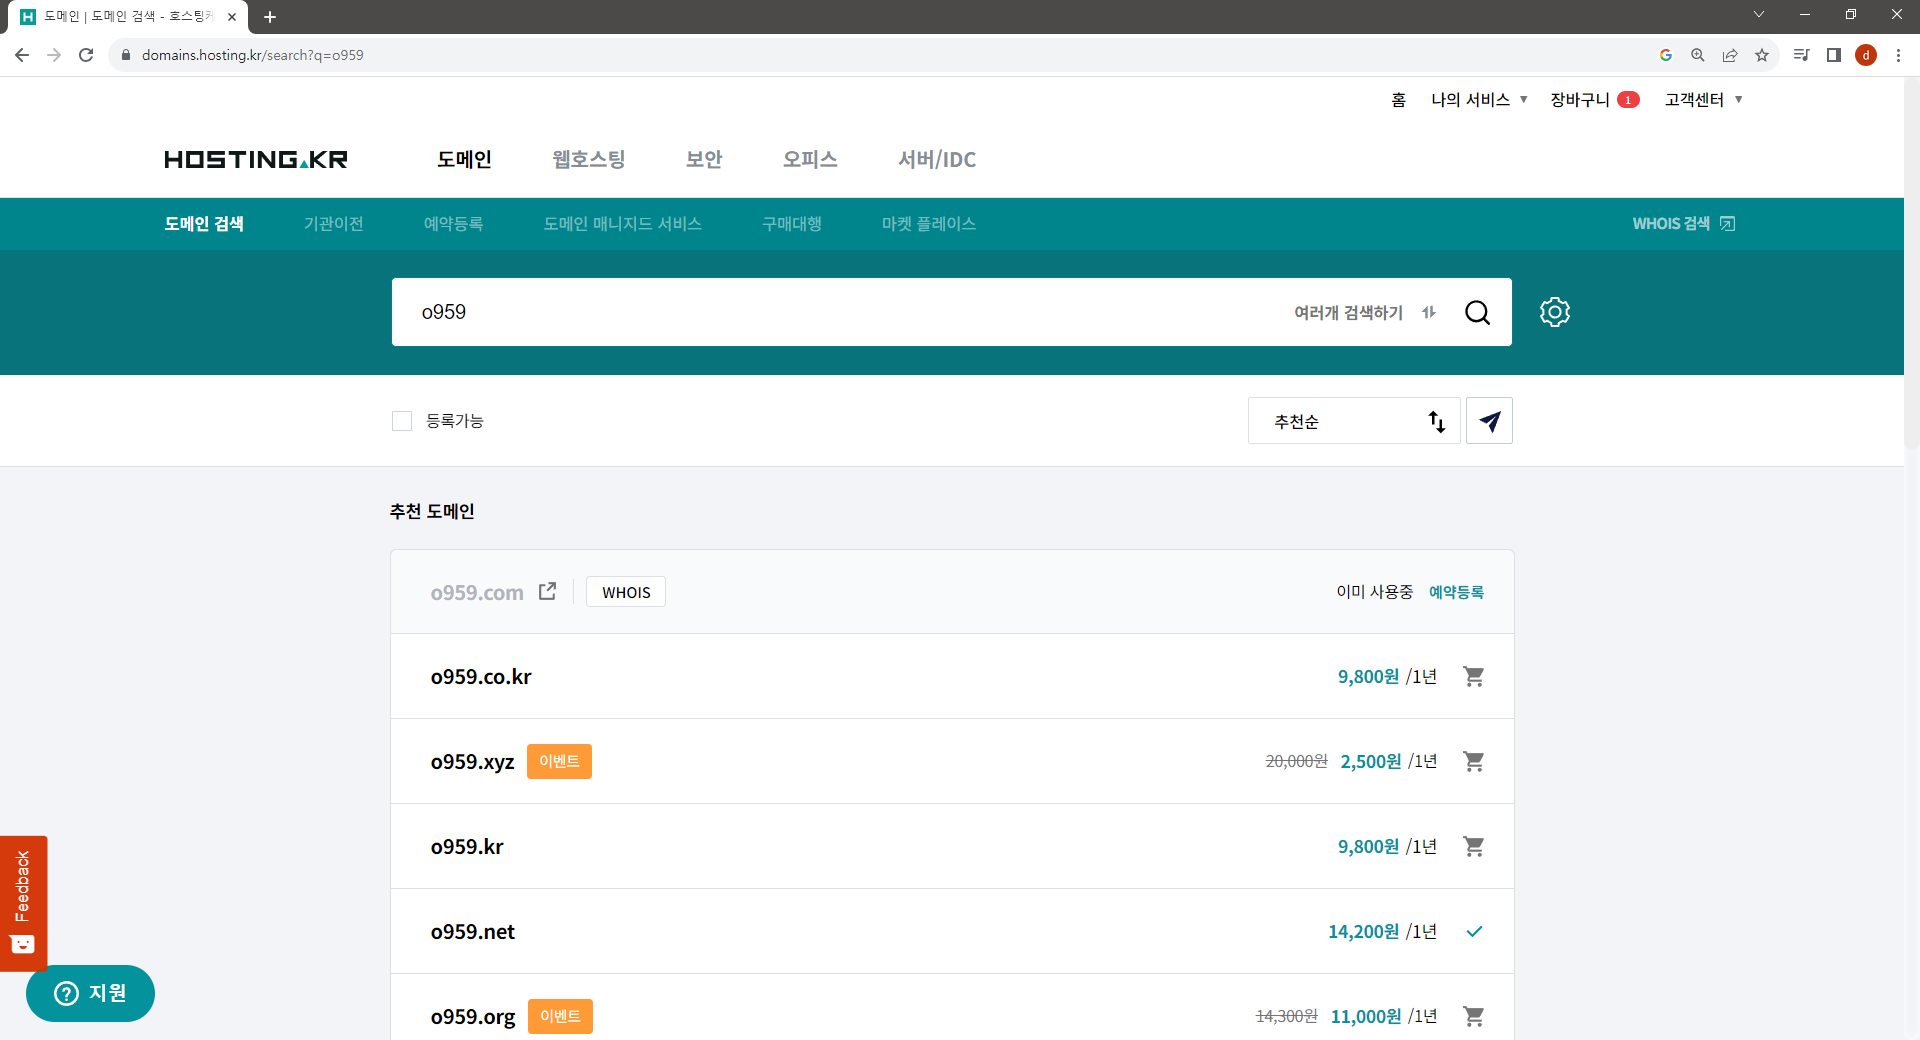This screenshot has height=1040, width=1920.
Task: Select 오피스 main menu
Action: (x=810, y=159)
